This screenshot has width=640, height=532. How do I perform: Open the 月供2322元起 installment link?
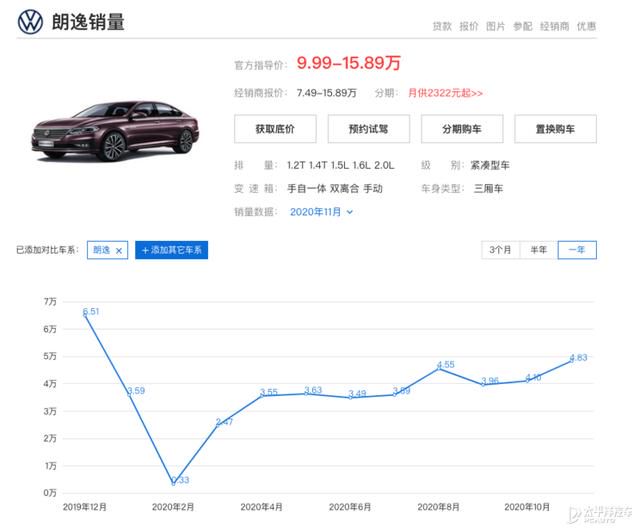[445, 93]
